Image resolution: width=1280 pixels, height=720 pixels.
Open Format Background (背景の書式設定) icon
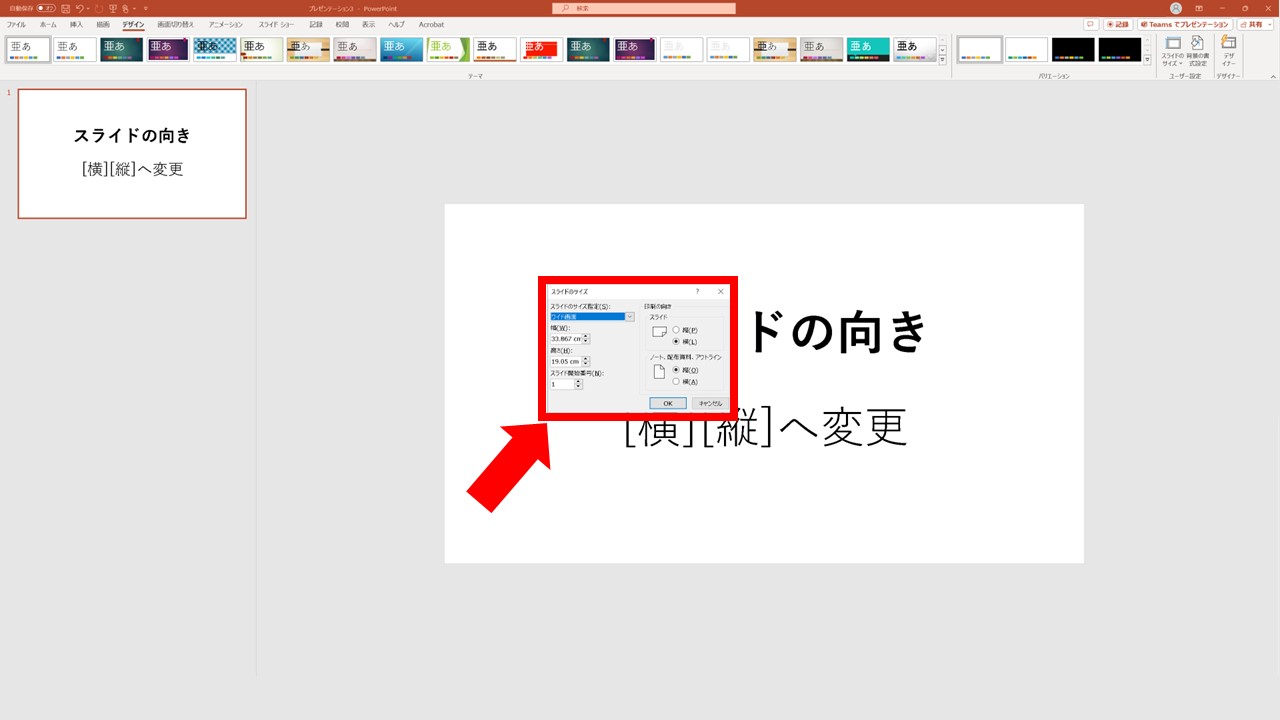[x=1197, y=50]
